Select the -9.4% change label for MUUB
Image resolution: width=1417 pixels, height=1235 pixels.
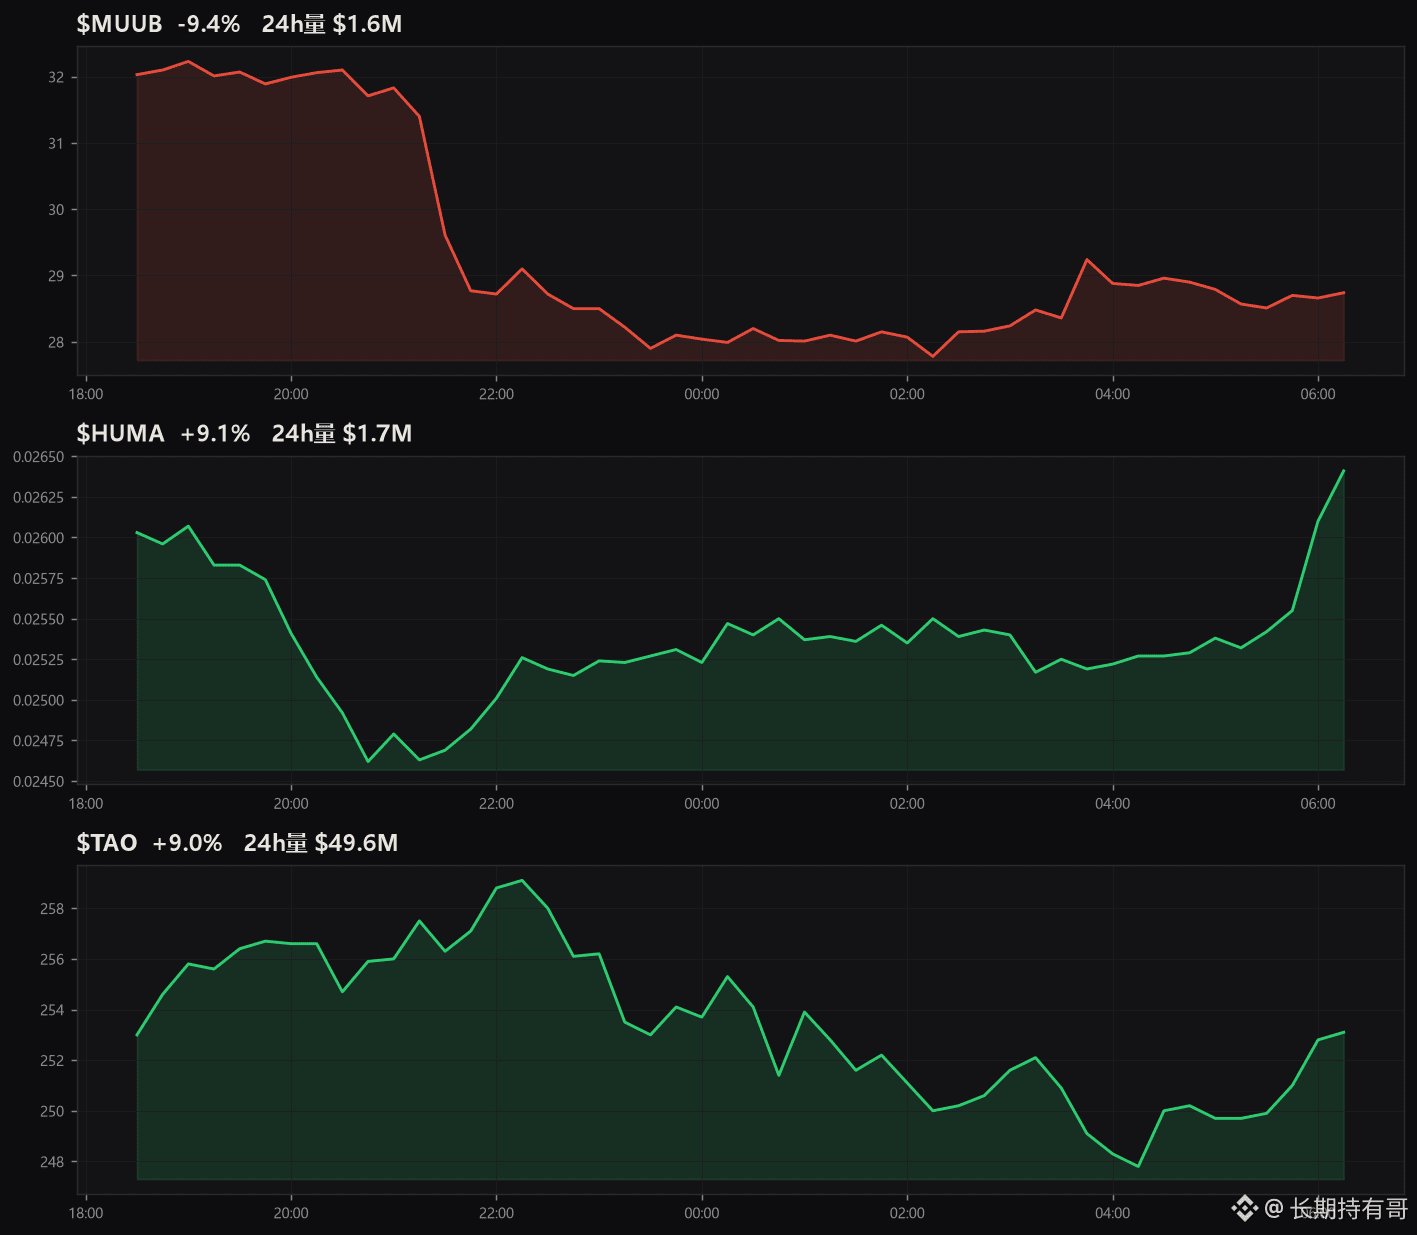209,24
